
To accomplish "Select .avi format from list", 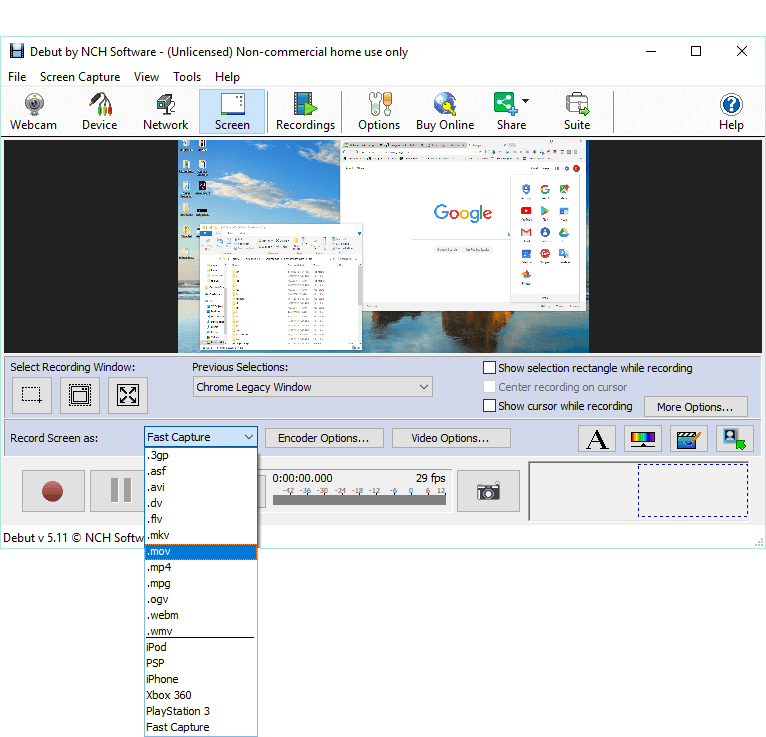I will (x=201, y=487).
